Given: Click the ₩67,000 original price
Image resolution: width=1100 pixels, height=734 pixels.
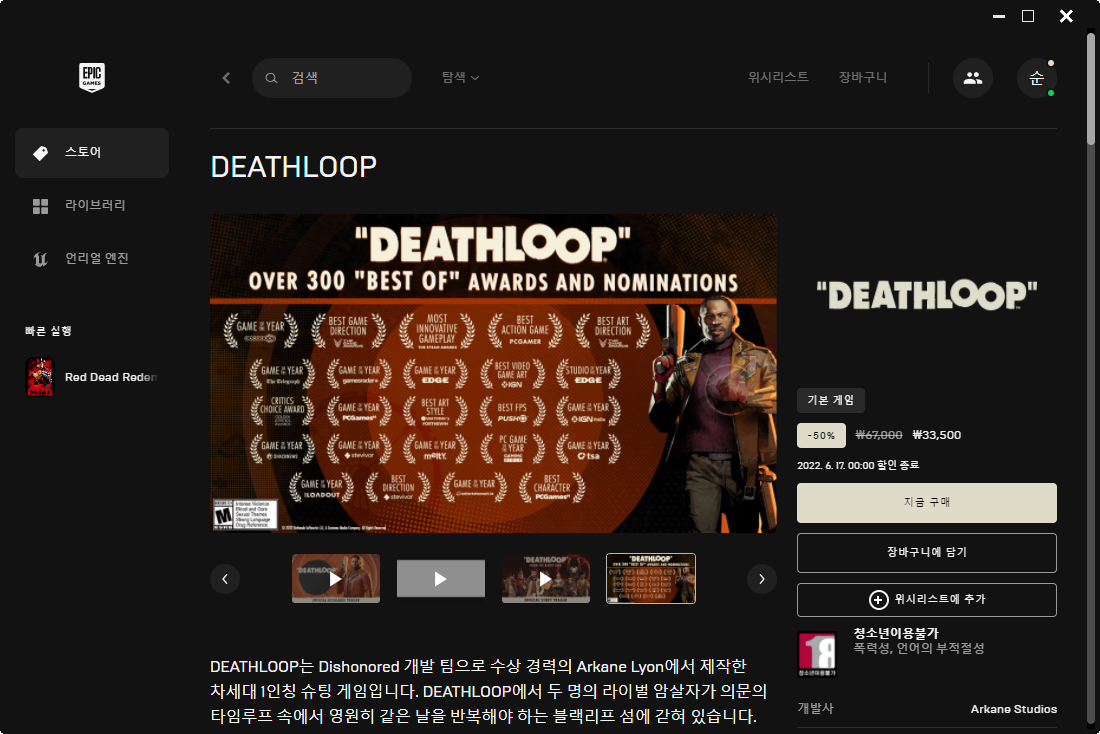Looking at the screenshot, I should tap(879, 435).
